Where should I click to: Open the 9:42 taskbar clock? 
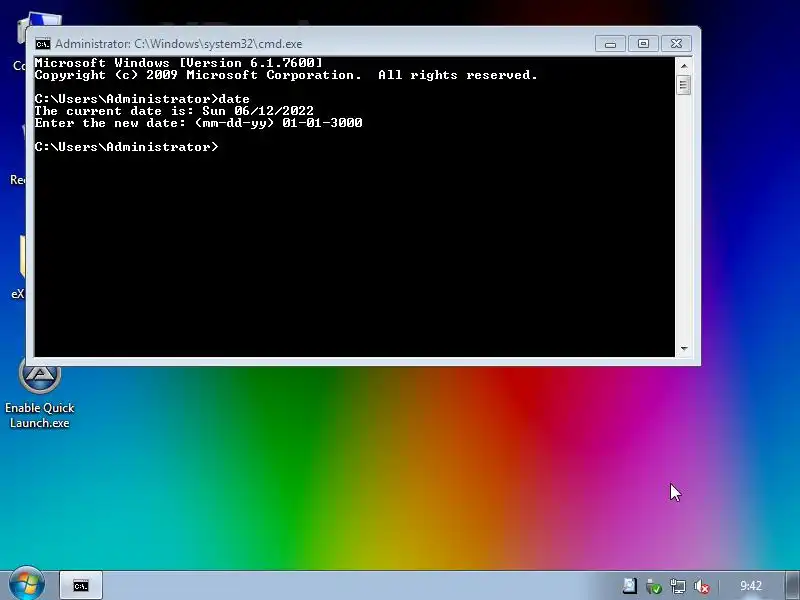click(751, 586)
